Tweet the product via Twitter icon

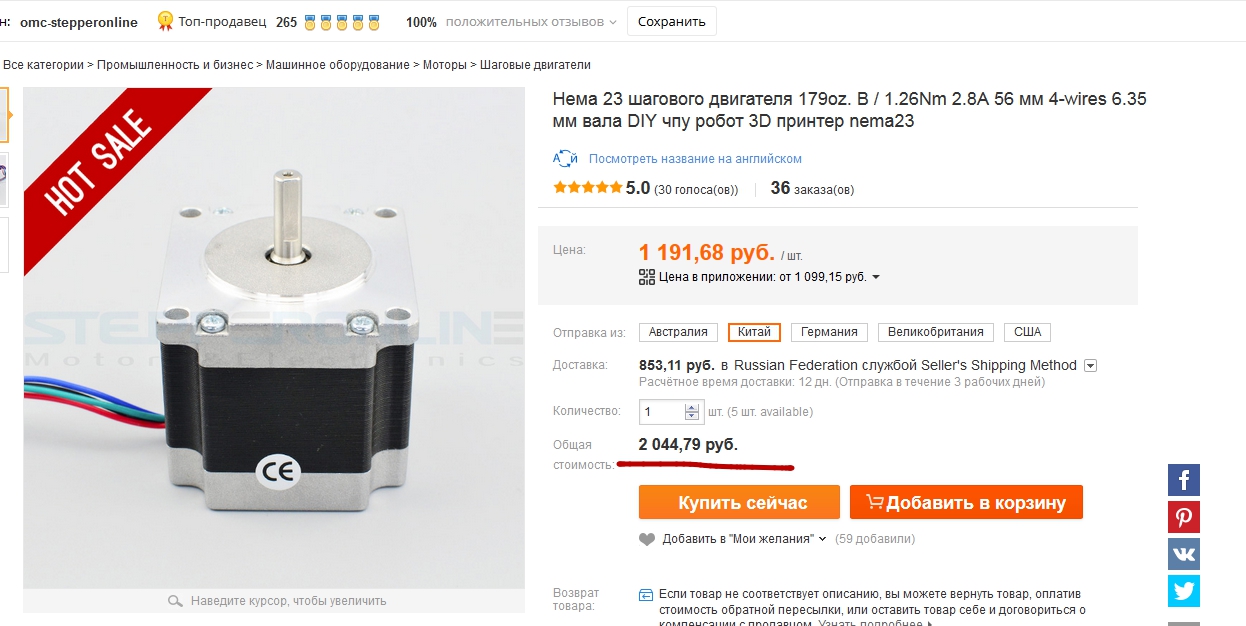tap(1184, 591)
